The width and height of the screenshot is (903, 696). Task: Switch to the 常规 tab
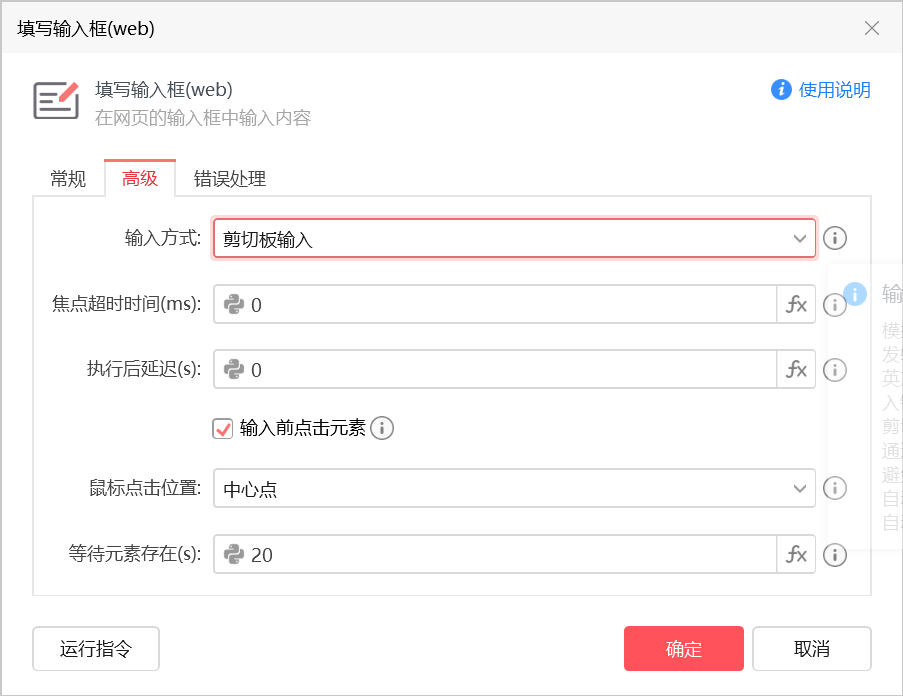coord(68,180)
